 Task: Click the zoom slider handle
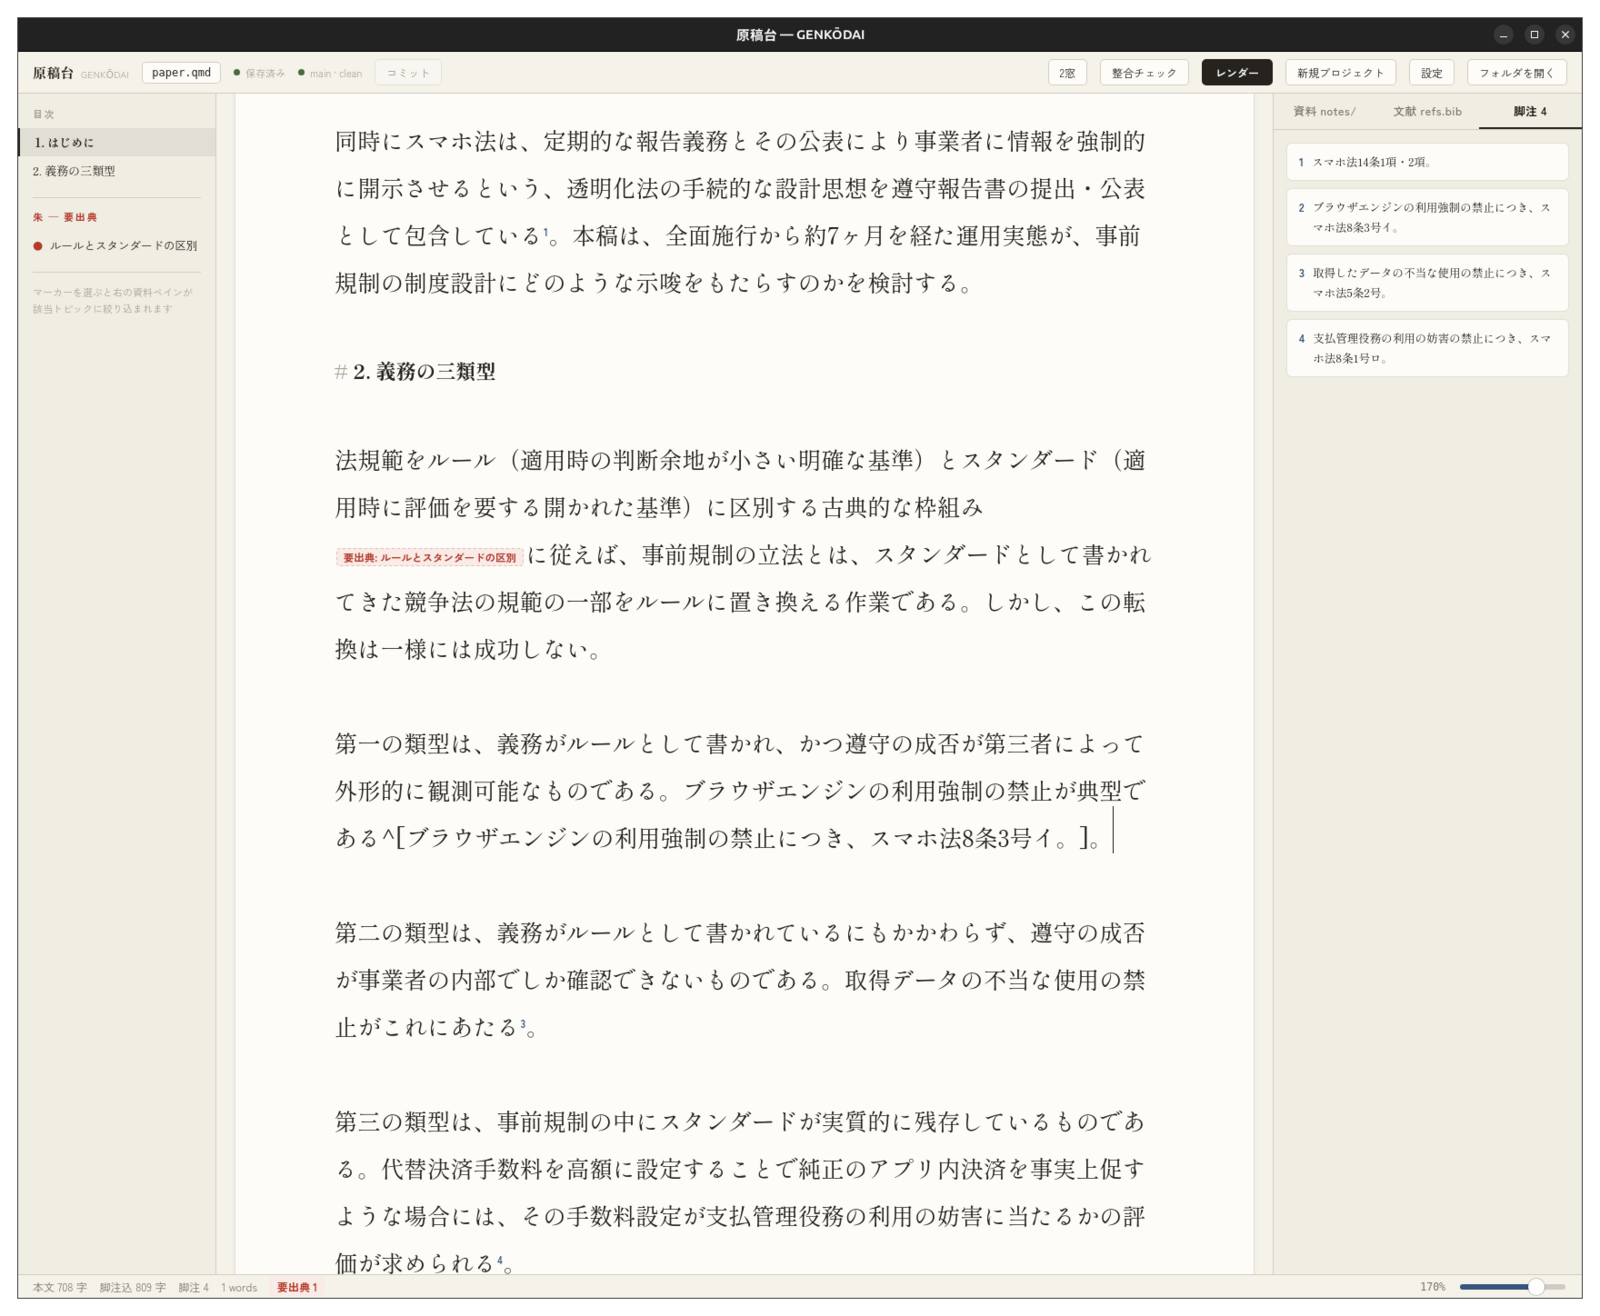(1536, 1287)
